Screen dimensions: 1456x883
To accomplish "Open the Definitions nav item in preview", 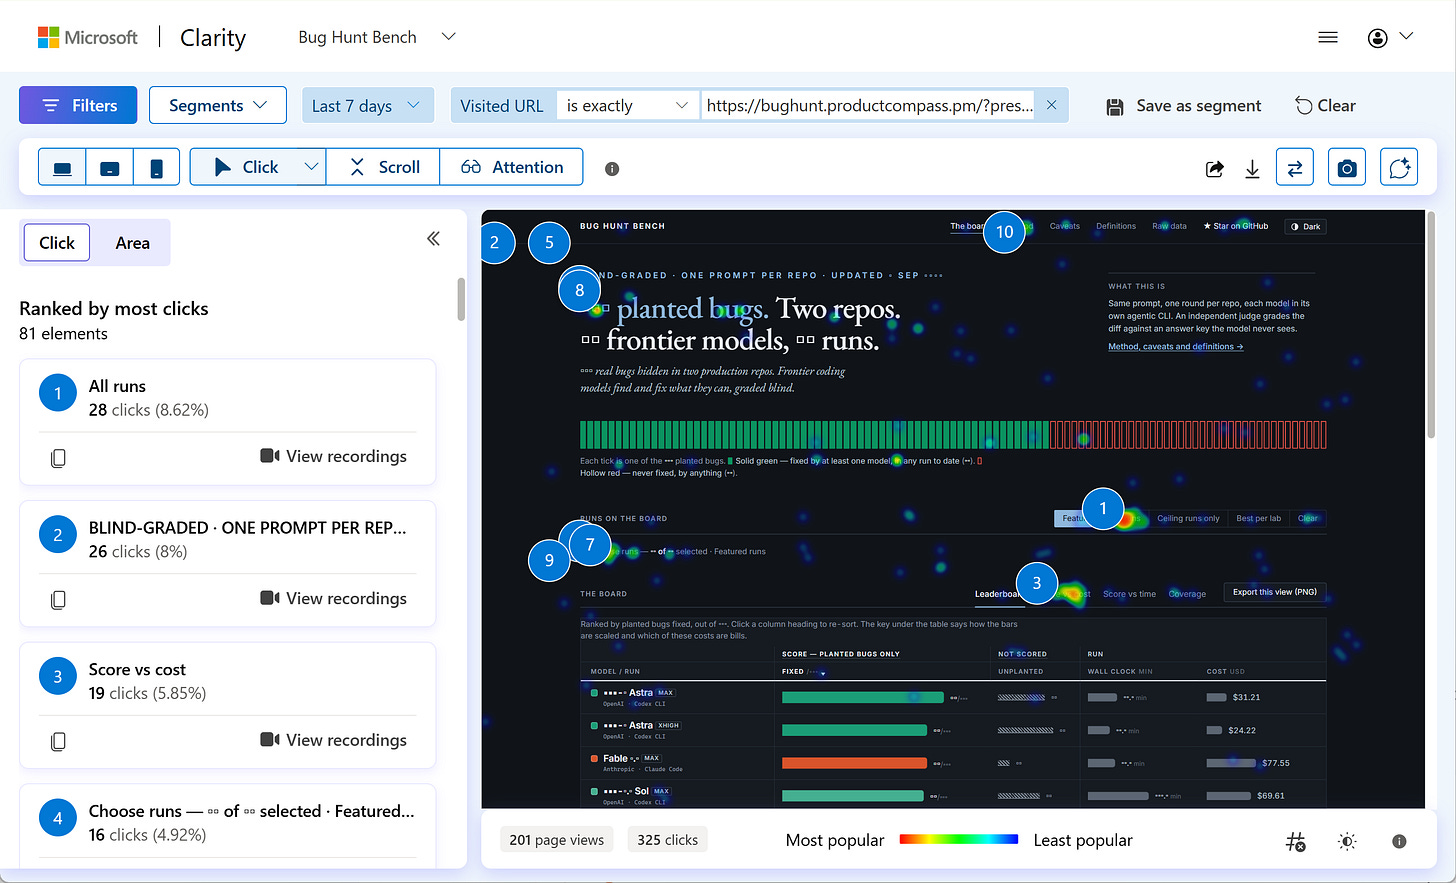I will pyautogui.click(x=1116, y=226).
